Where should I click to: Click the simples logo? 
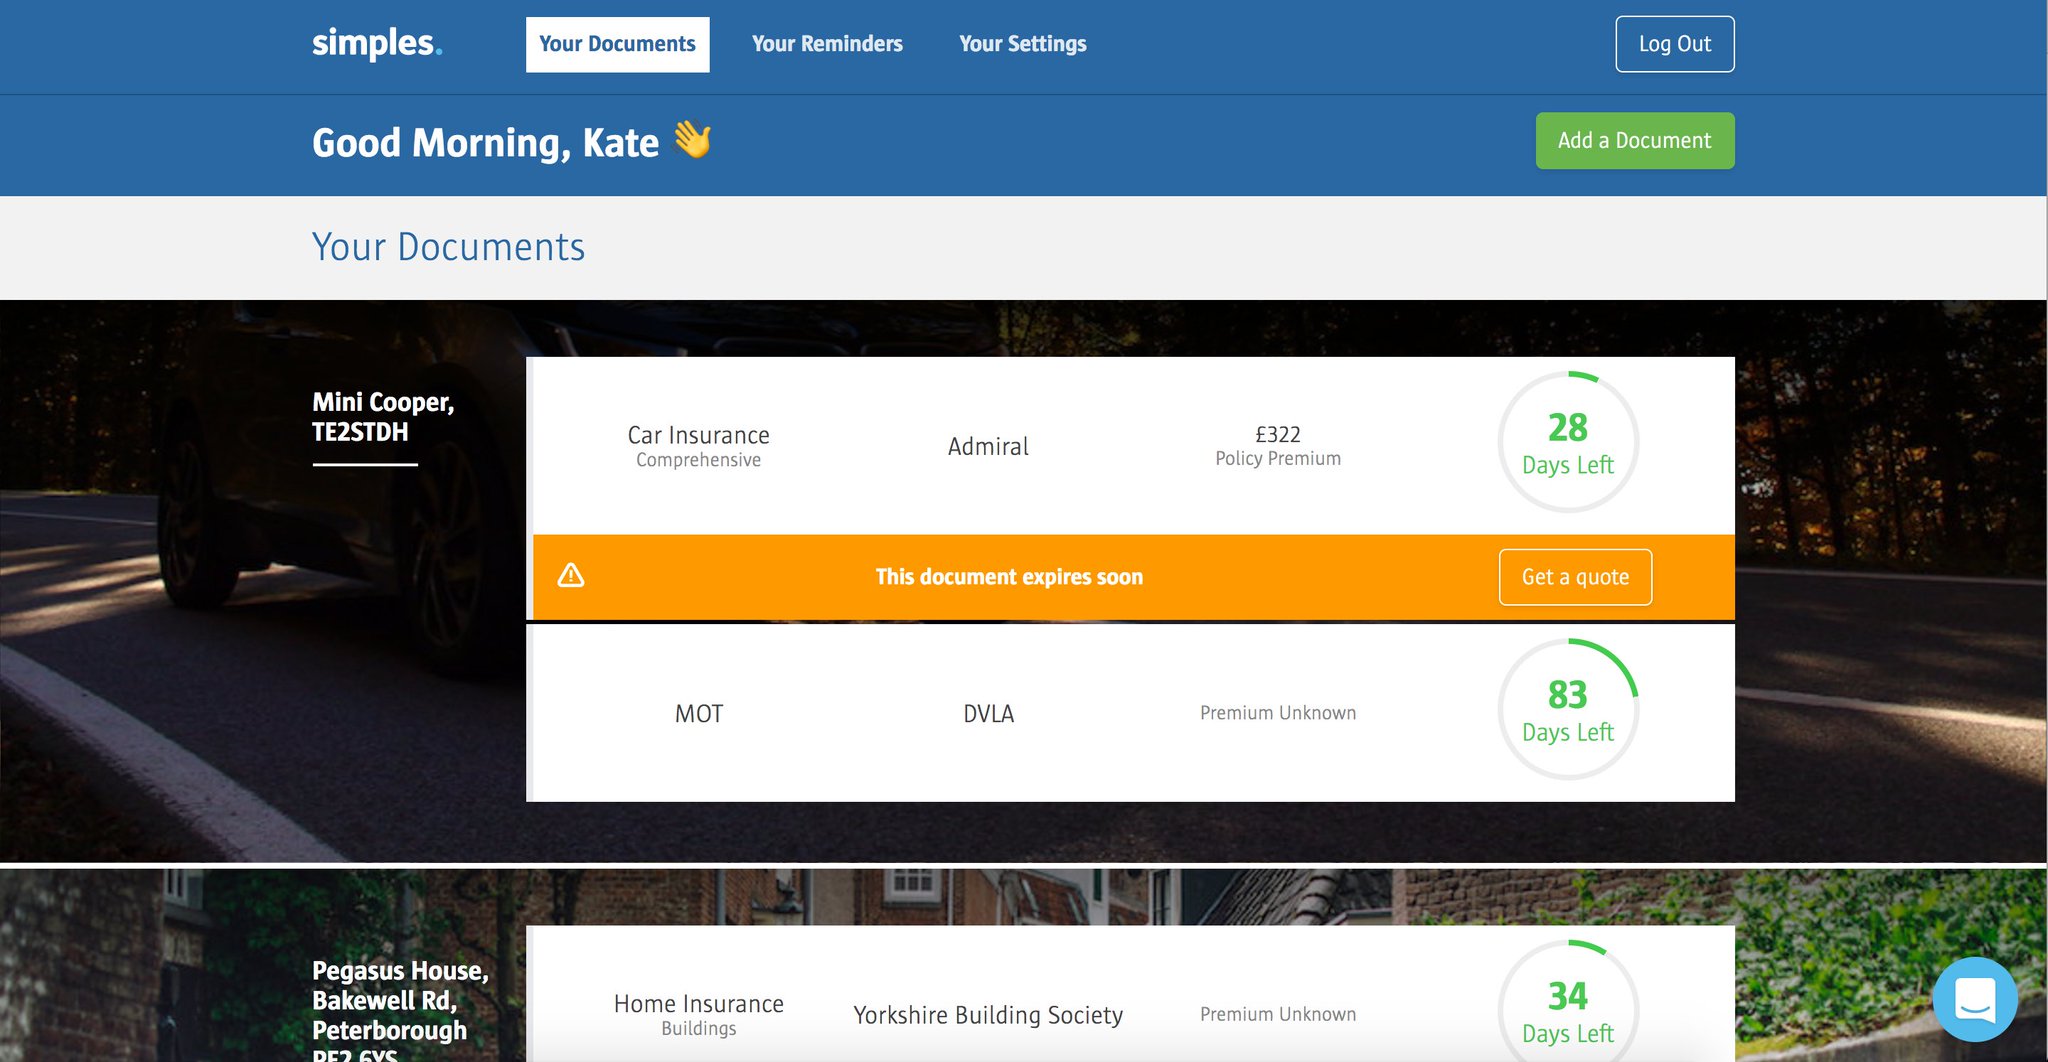tap(377, 43)
